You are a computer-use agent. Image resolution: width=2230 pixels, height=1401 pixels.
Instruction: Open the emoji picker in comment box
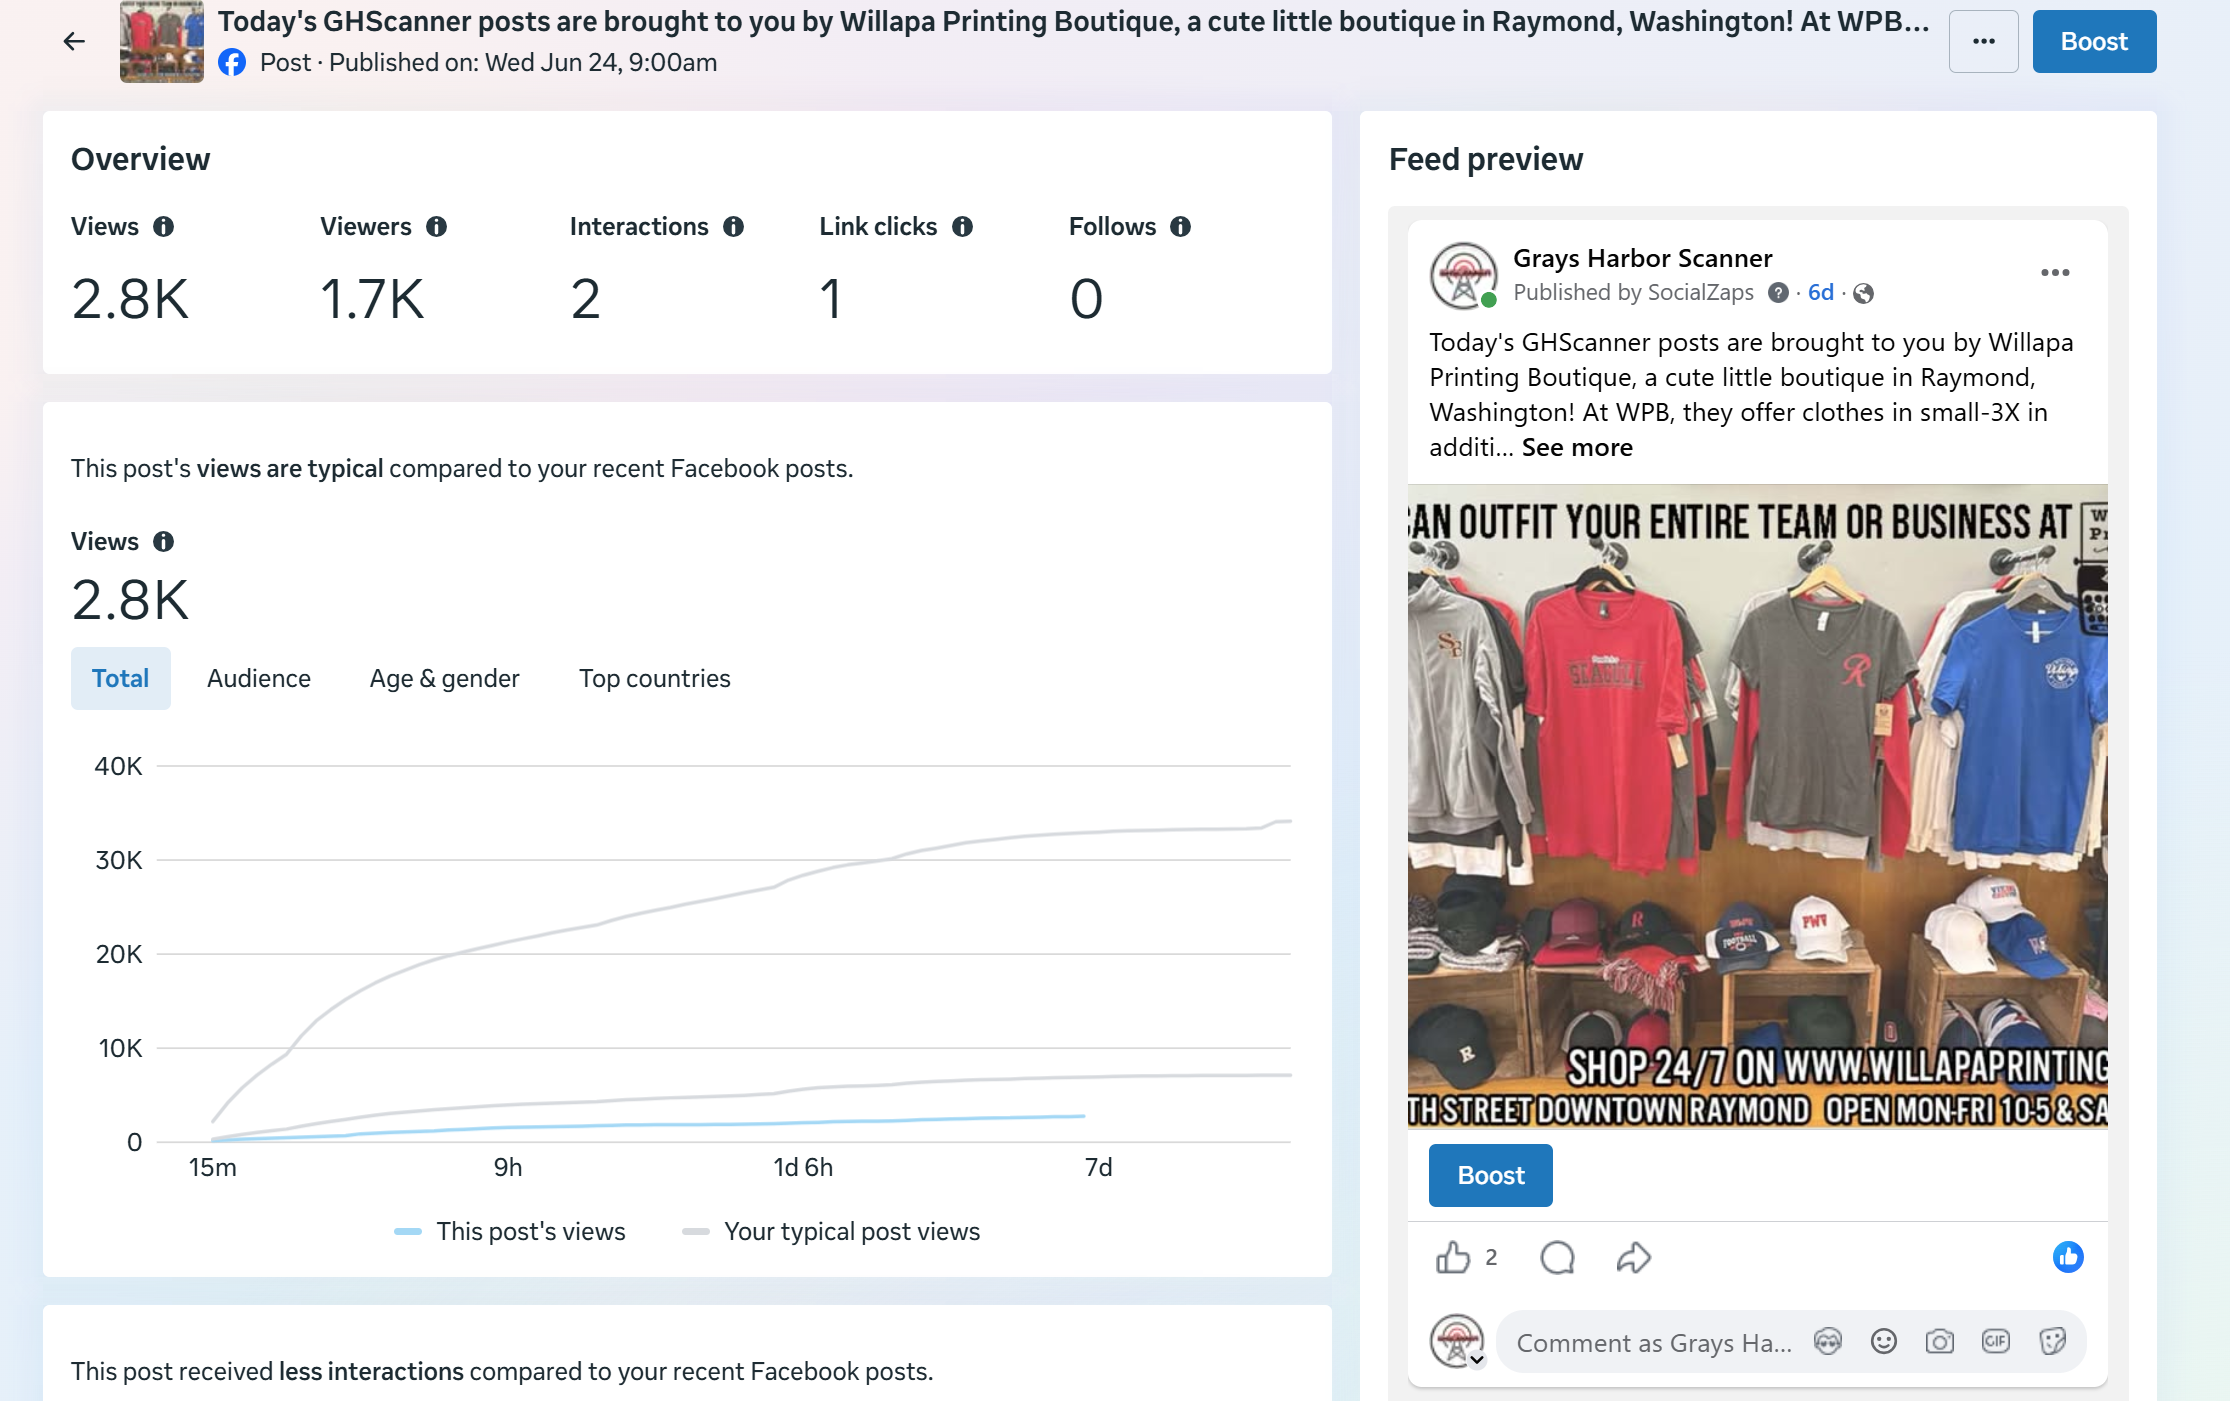[1883, 1341]
